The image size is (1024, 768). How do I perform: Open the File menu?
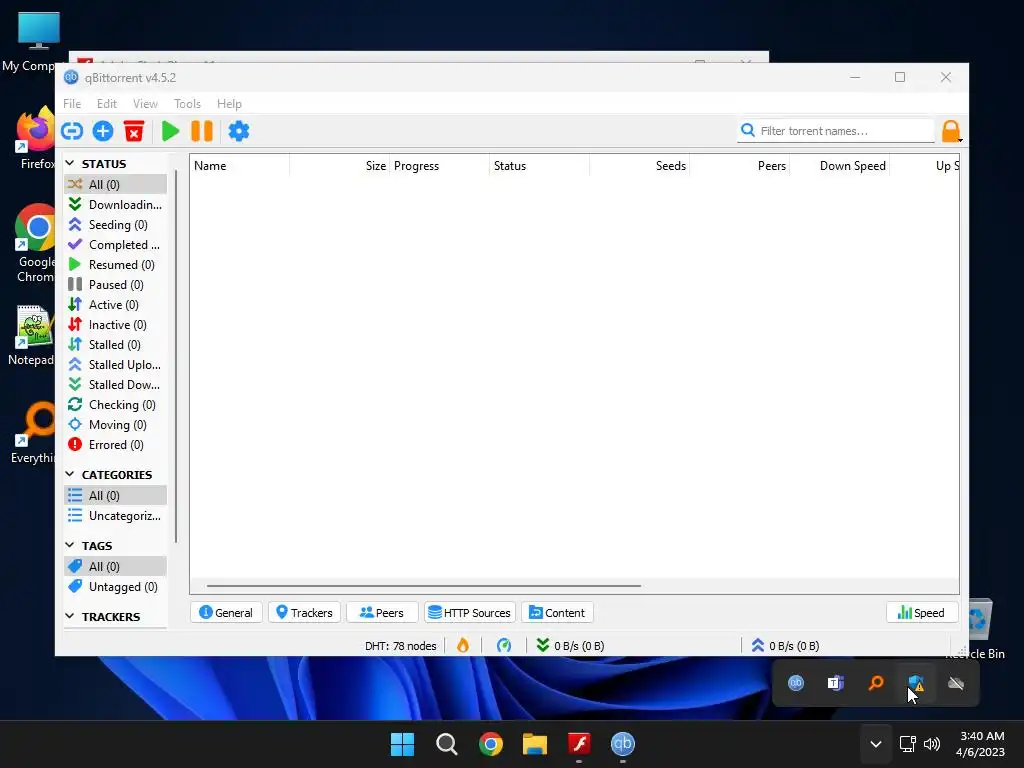(72, 104)
